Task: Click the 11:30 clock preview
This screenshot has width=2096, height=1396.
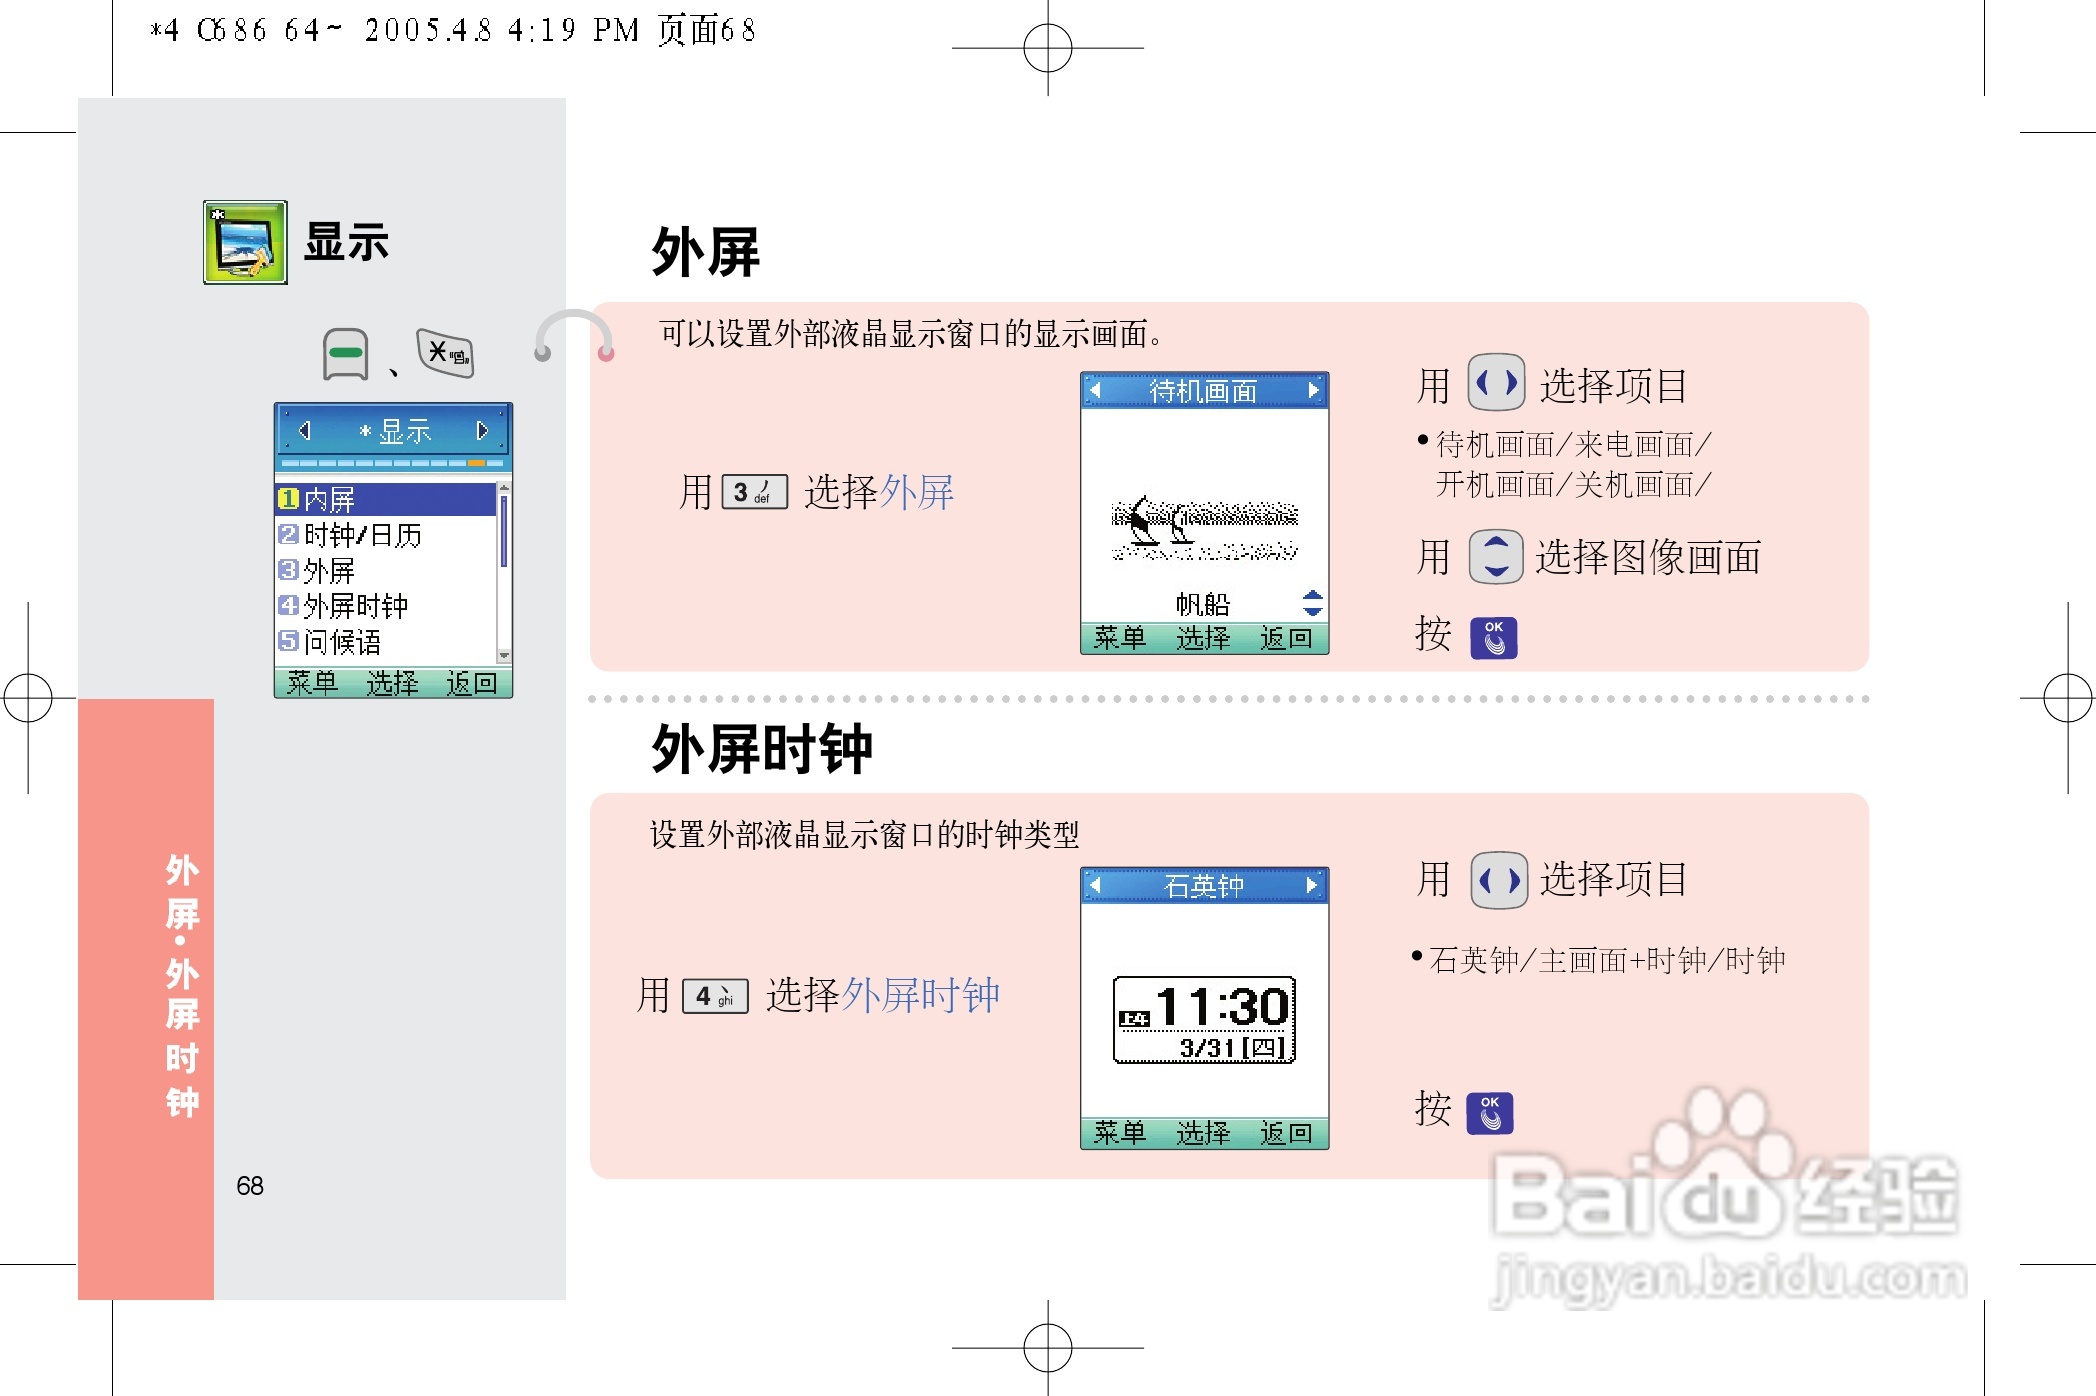Action: [x=1204, y=1019]
